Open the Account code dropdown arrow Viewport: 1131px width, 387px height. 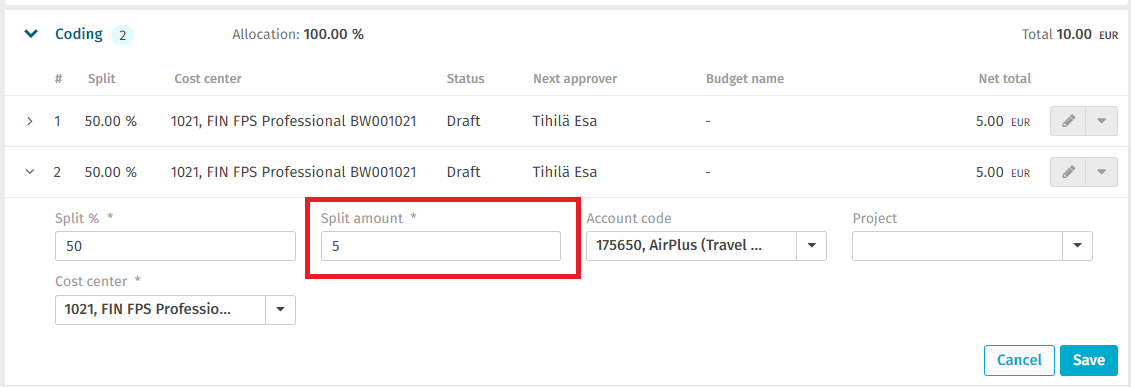point(811,246)
